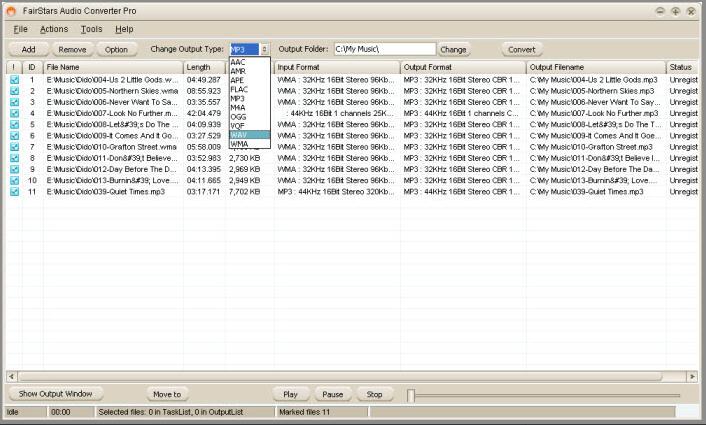The image size is (706, 425).
Task: Click the Output Folder path field
Action: coord(385,49)
